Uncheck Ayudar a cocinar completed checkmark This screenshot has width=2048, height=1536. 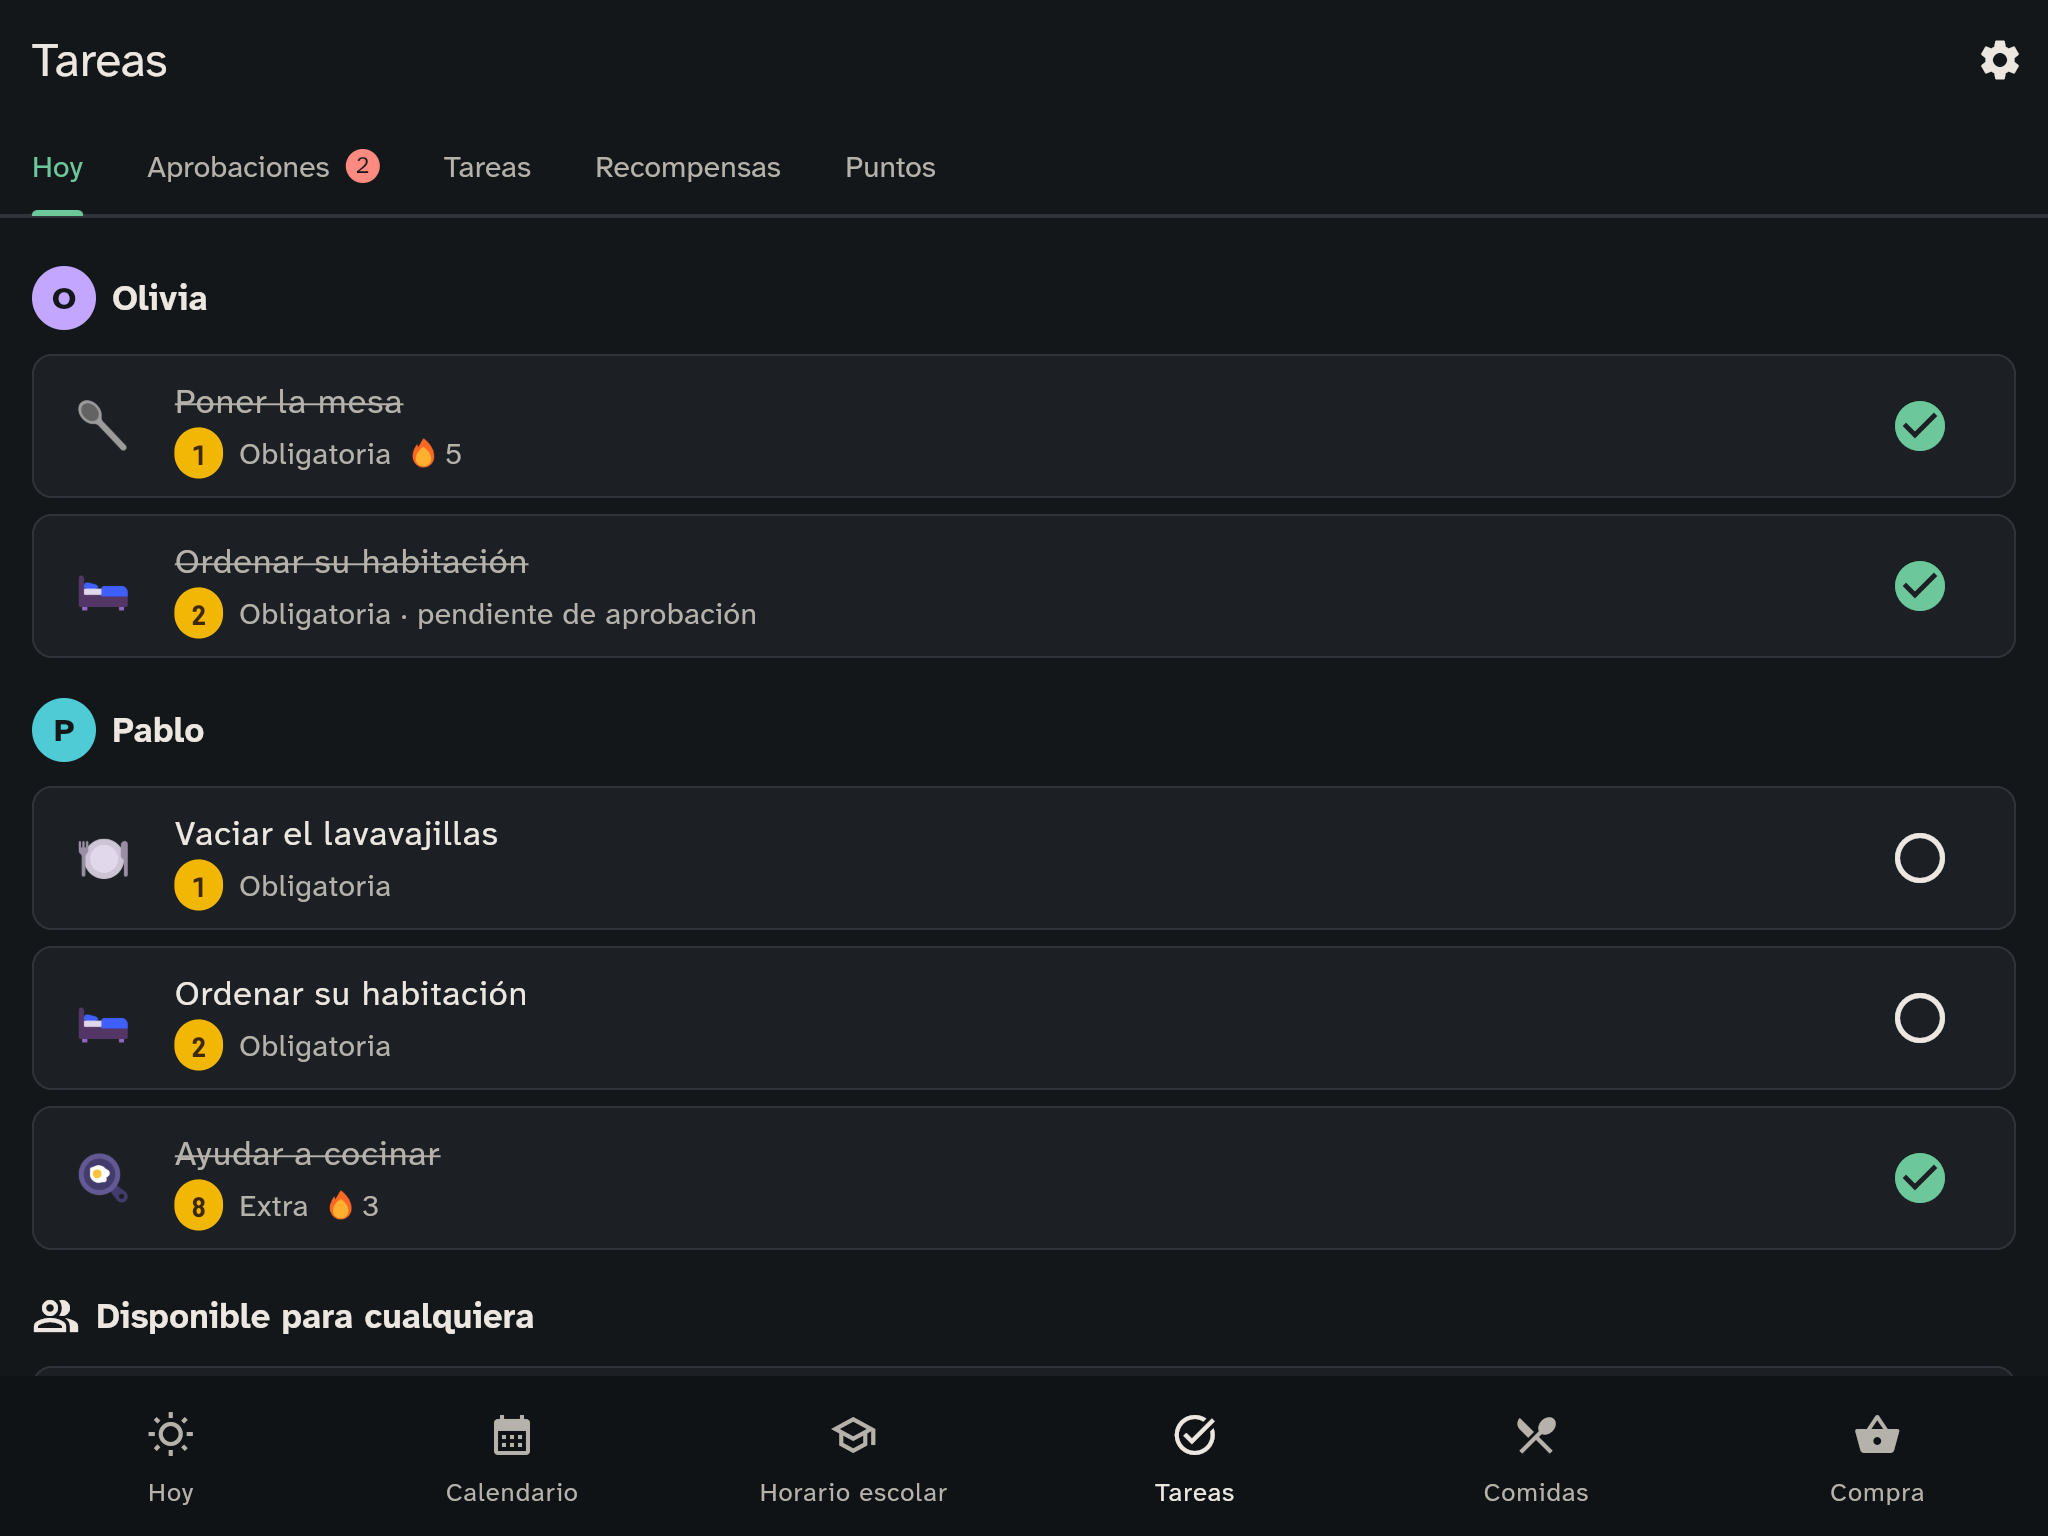[1920, 1178]
